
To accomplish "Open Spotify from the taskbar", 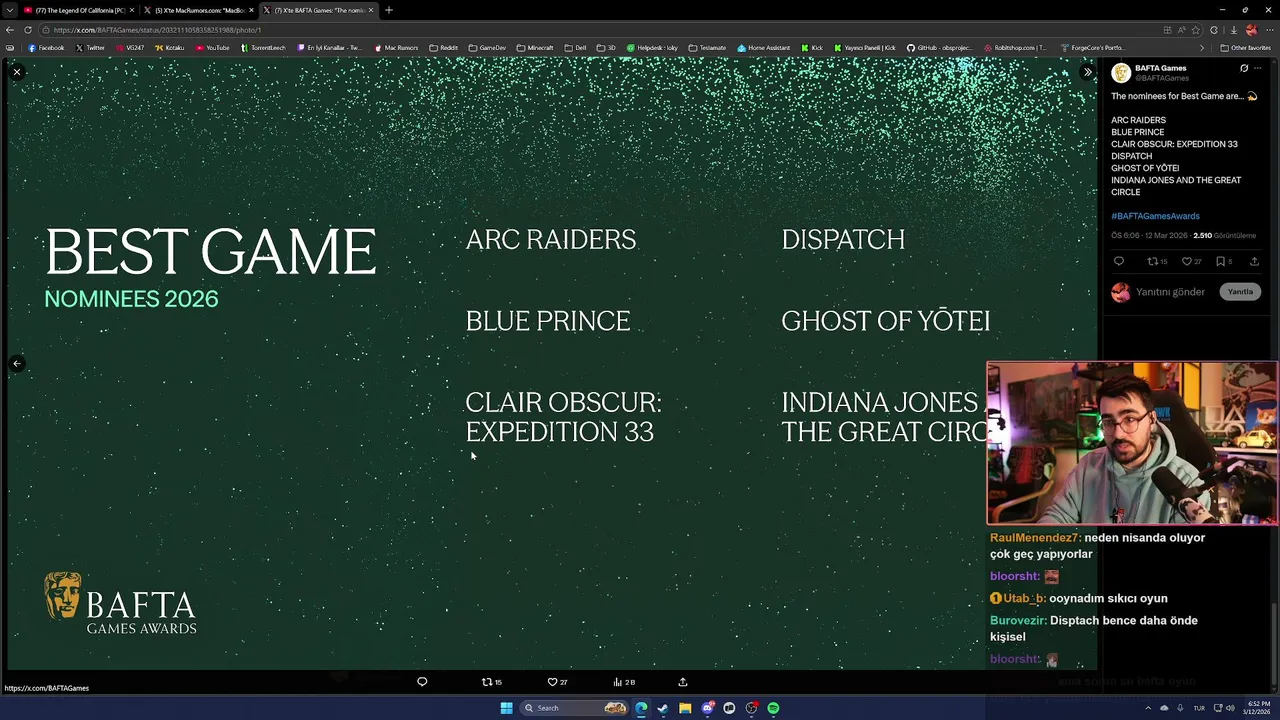I will [x=773, y=708].
